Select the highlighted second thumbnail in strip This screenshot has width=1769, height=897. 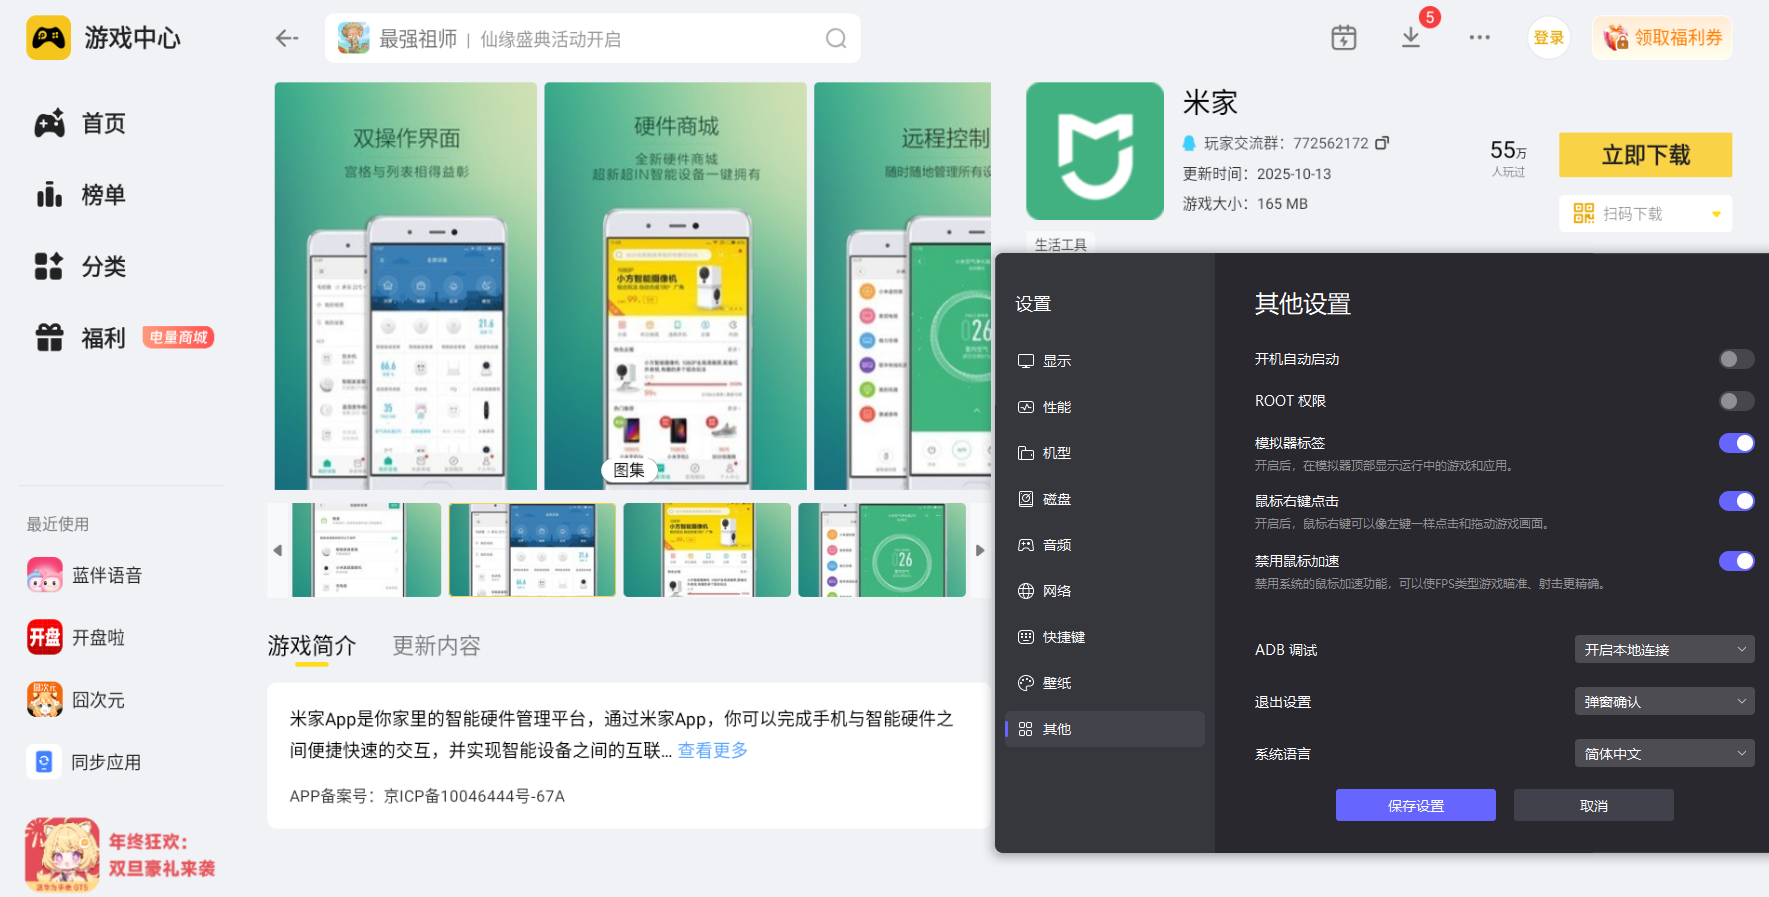[x=532, y=550]
